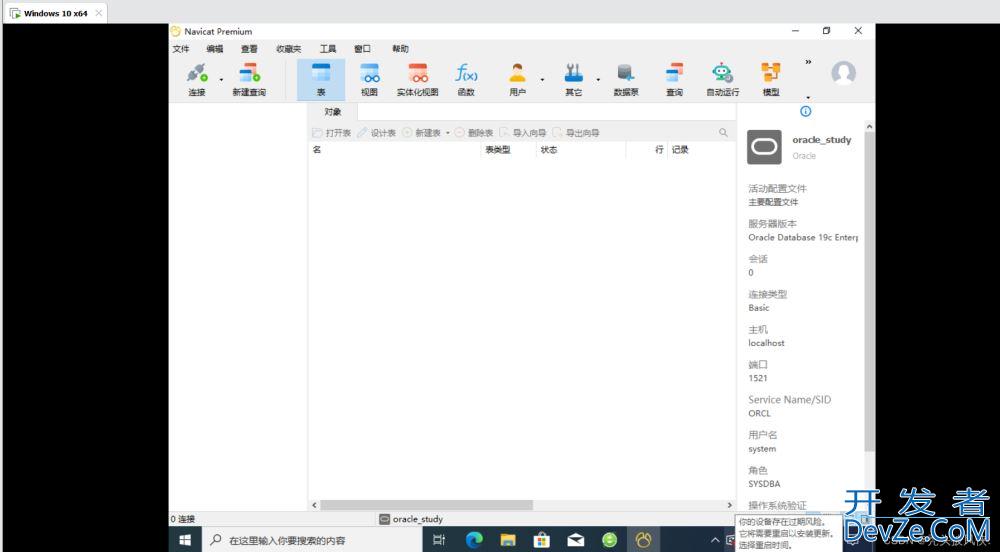Open the 帮助 help menu

[400, 48]
